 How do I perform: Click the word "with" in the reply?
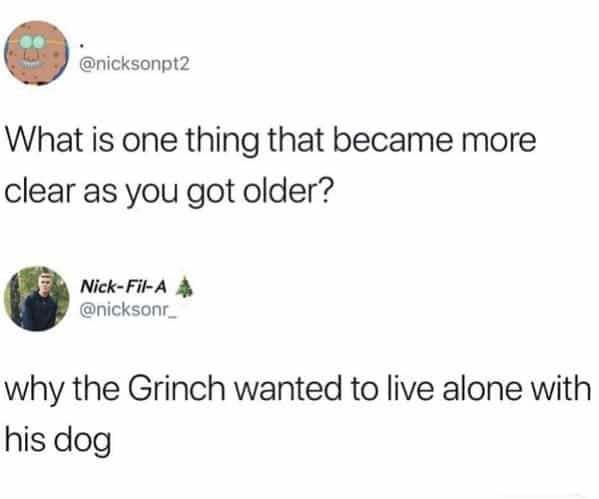(x=563, y=389)
